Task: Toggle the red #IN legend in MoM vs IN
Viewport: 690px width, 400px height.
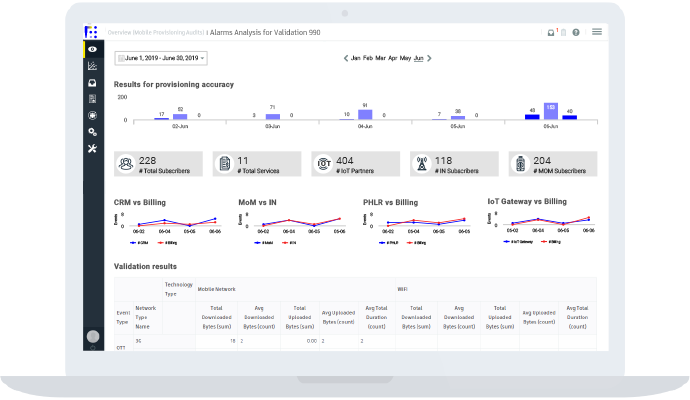Action: coord(290,243)
